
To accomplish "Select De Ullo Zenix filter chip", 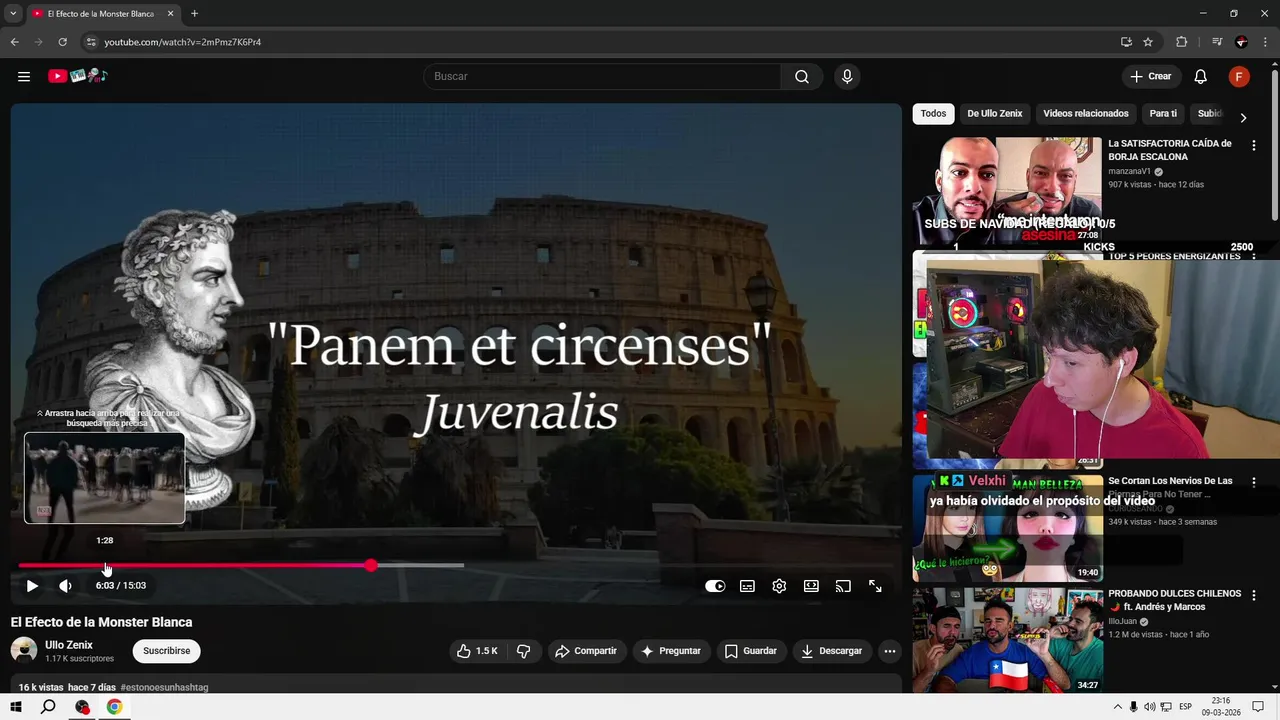I will (x=995, y=114).
